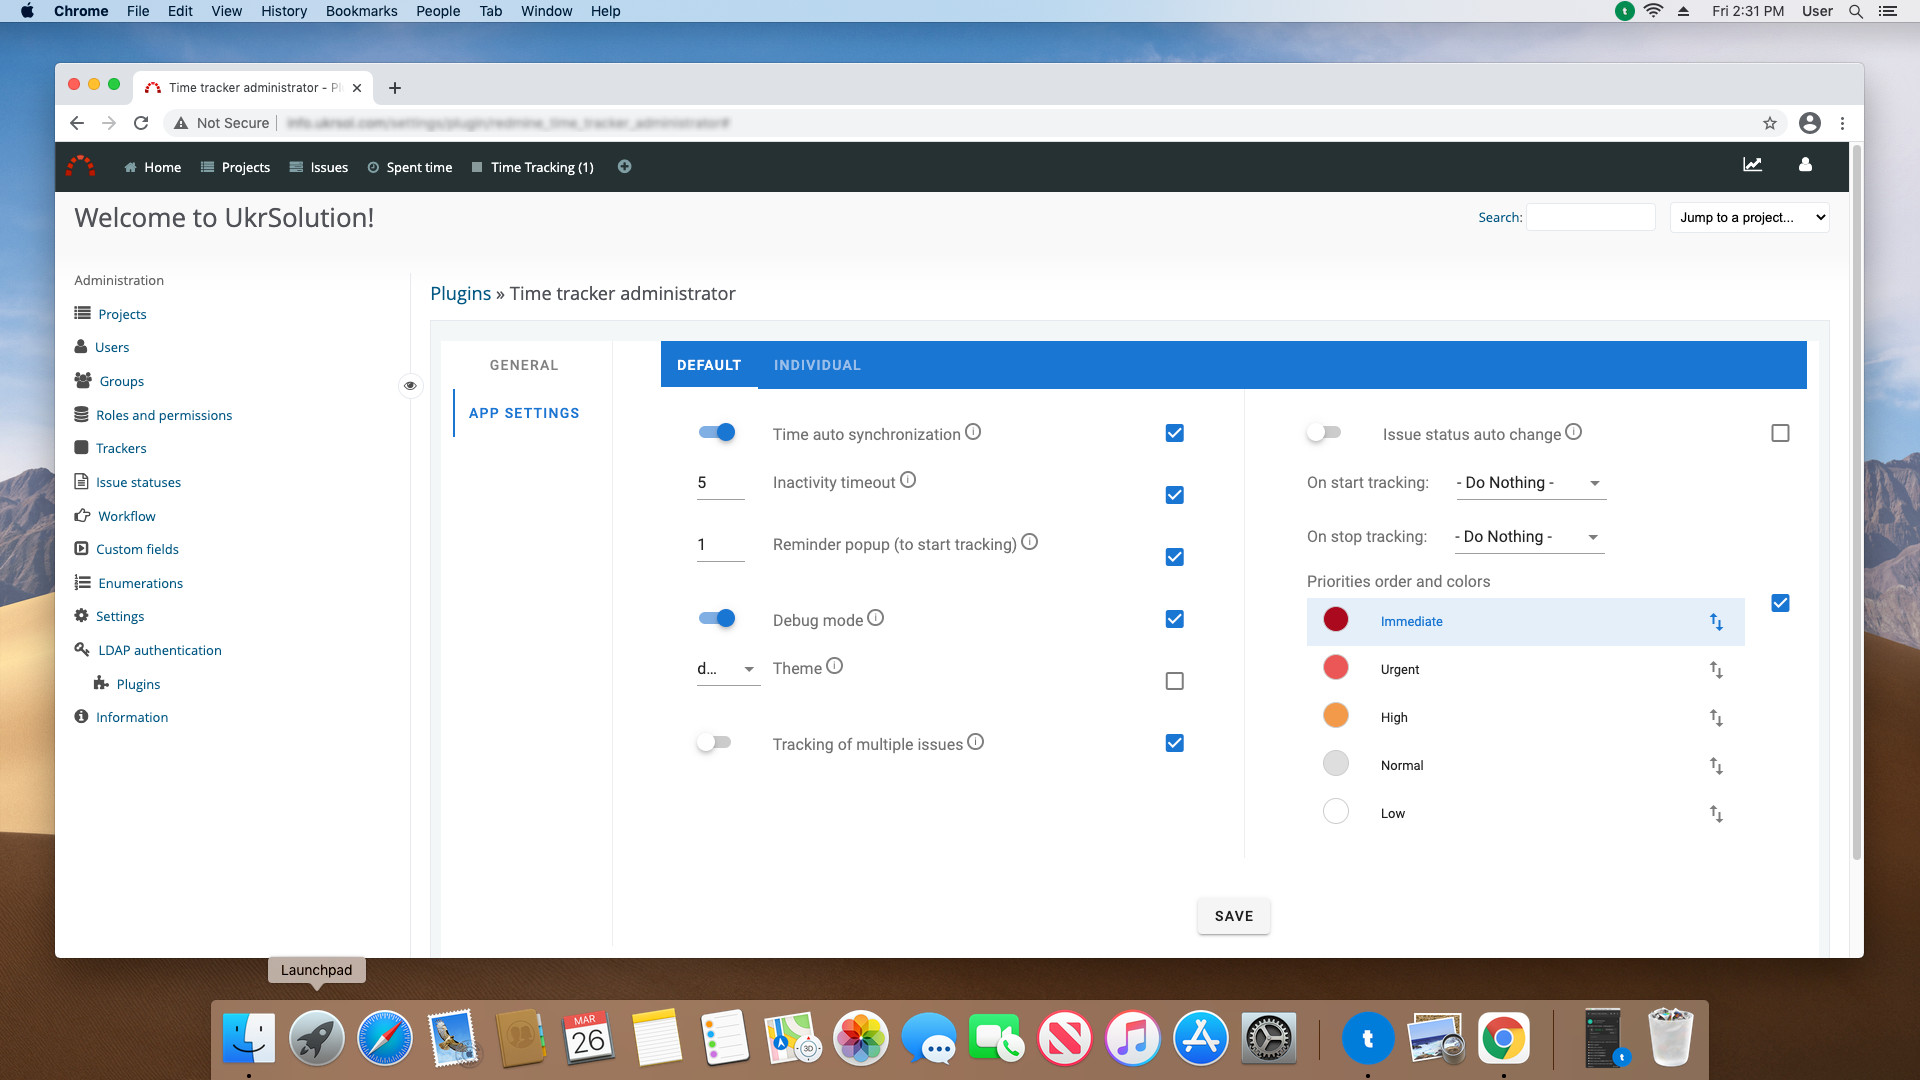This screenshot has width=1920, height=1080.
Task: Click the Inactivity timeout value field
Action: (x=720, y=483)
